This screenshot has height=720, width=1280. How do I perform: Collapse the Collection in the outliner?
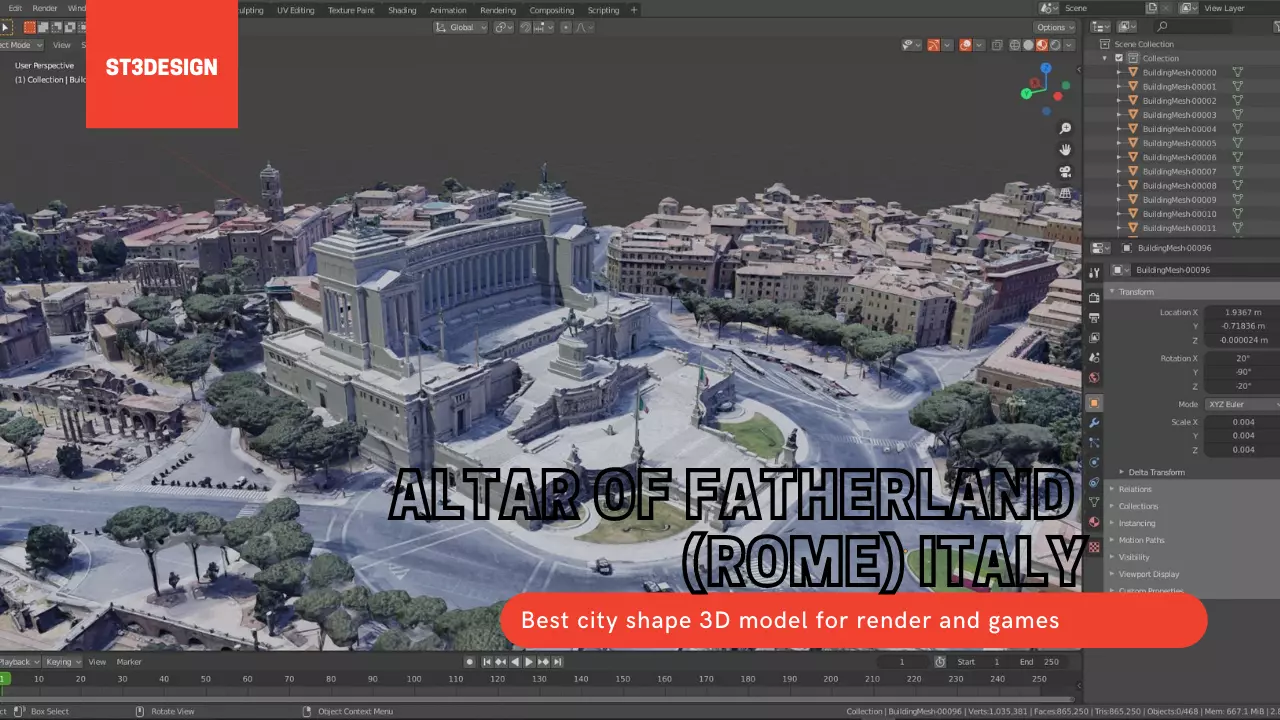pyautogui.click(x=1106, y=58)
